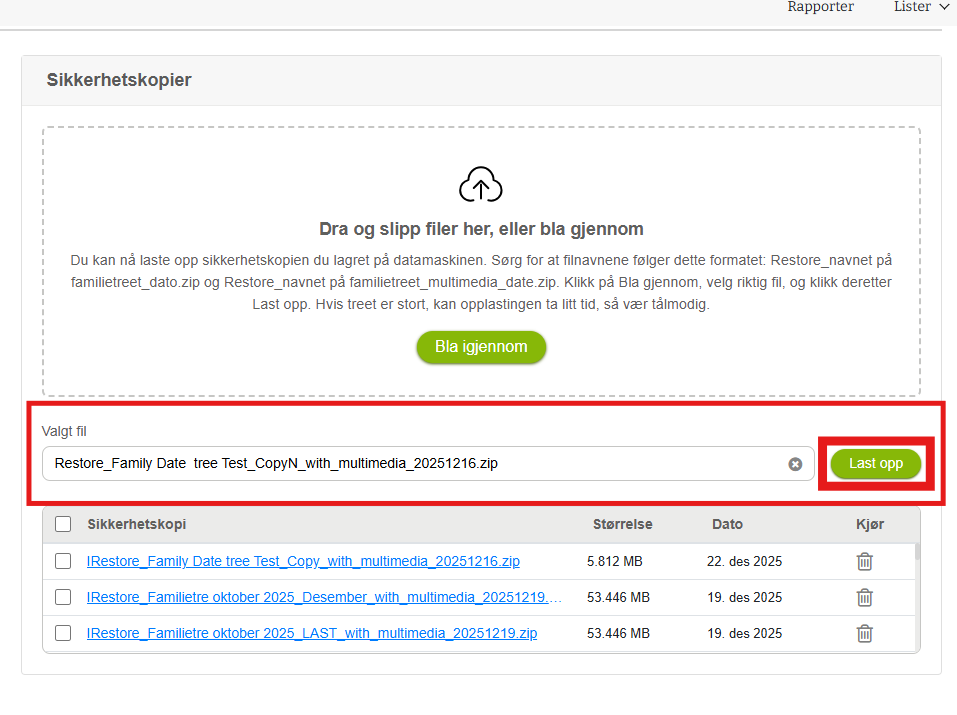Tick the checkbox for Familietre oktober 2025_LAST
957x715 pixels.
(63, 633)
